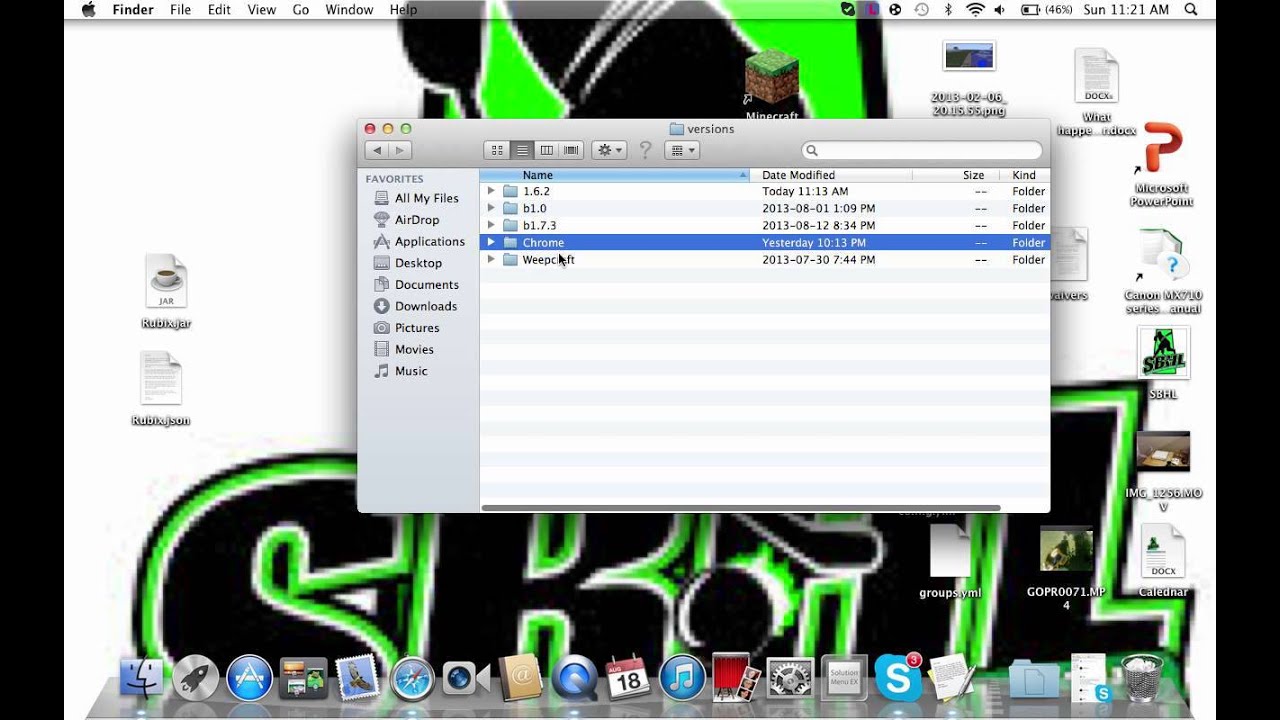
Task: Open App Store from the Dock
Action: coord(249,678)
